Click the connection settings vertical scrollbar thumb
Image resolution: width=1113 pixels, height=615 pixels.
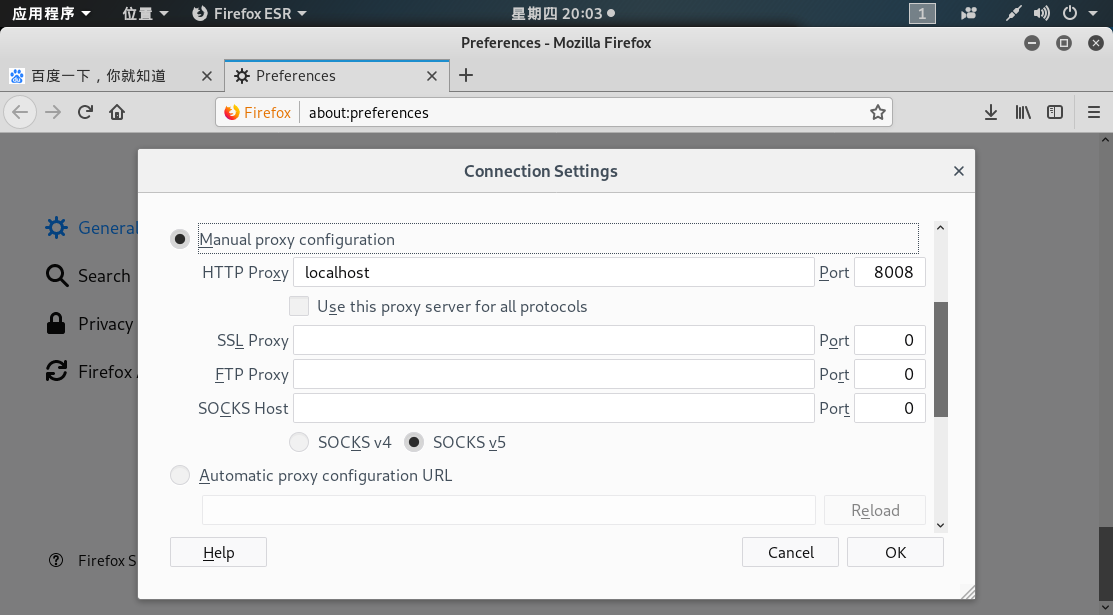[x=940, y=358]
